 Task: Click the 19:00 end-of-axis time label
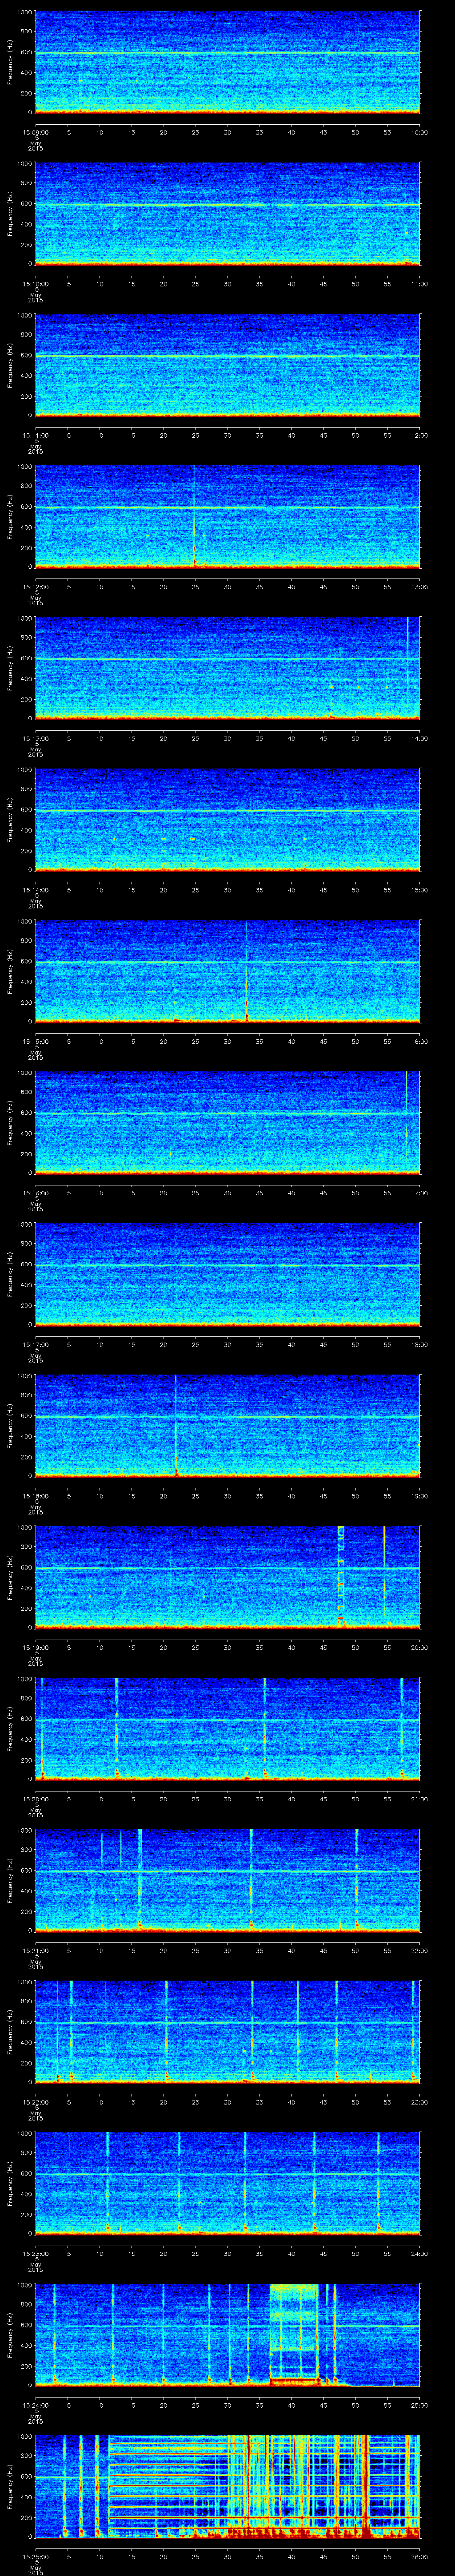point(419,1496)
